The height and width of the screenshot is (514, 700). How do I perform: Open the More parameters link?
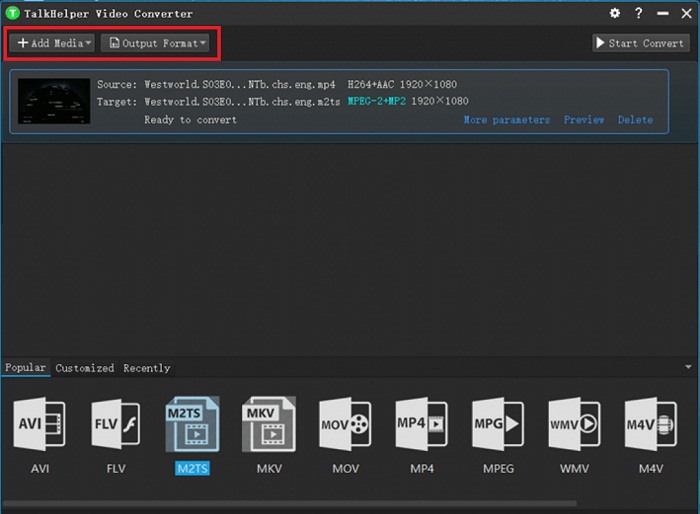[507, 120]
